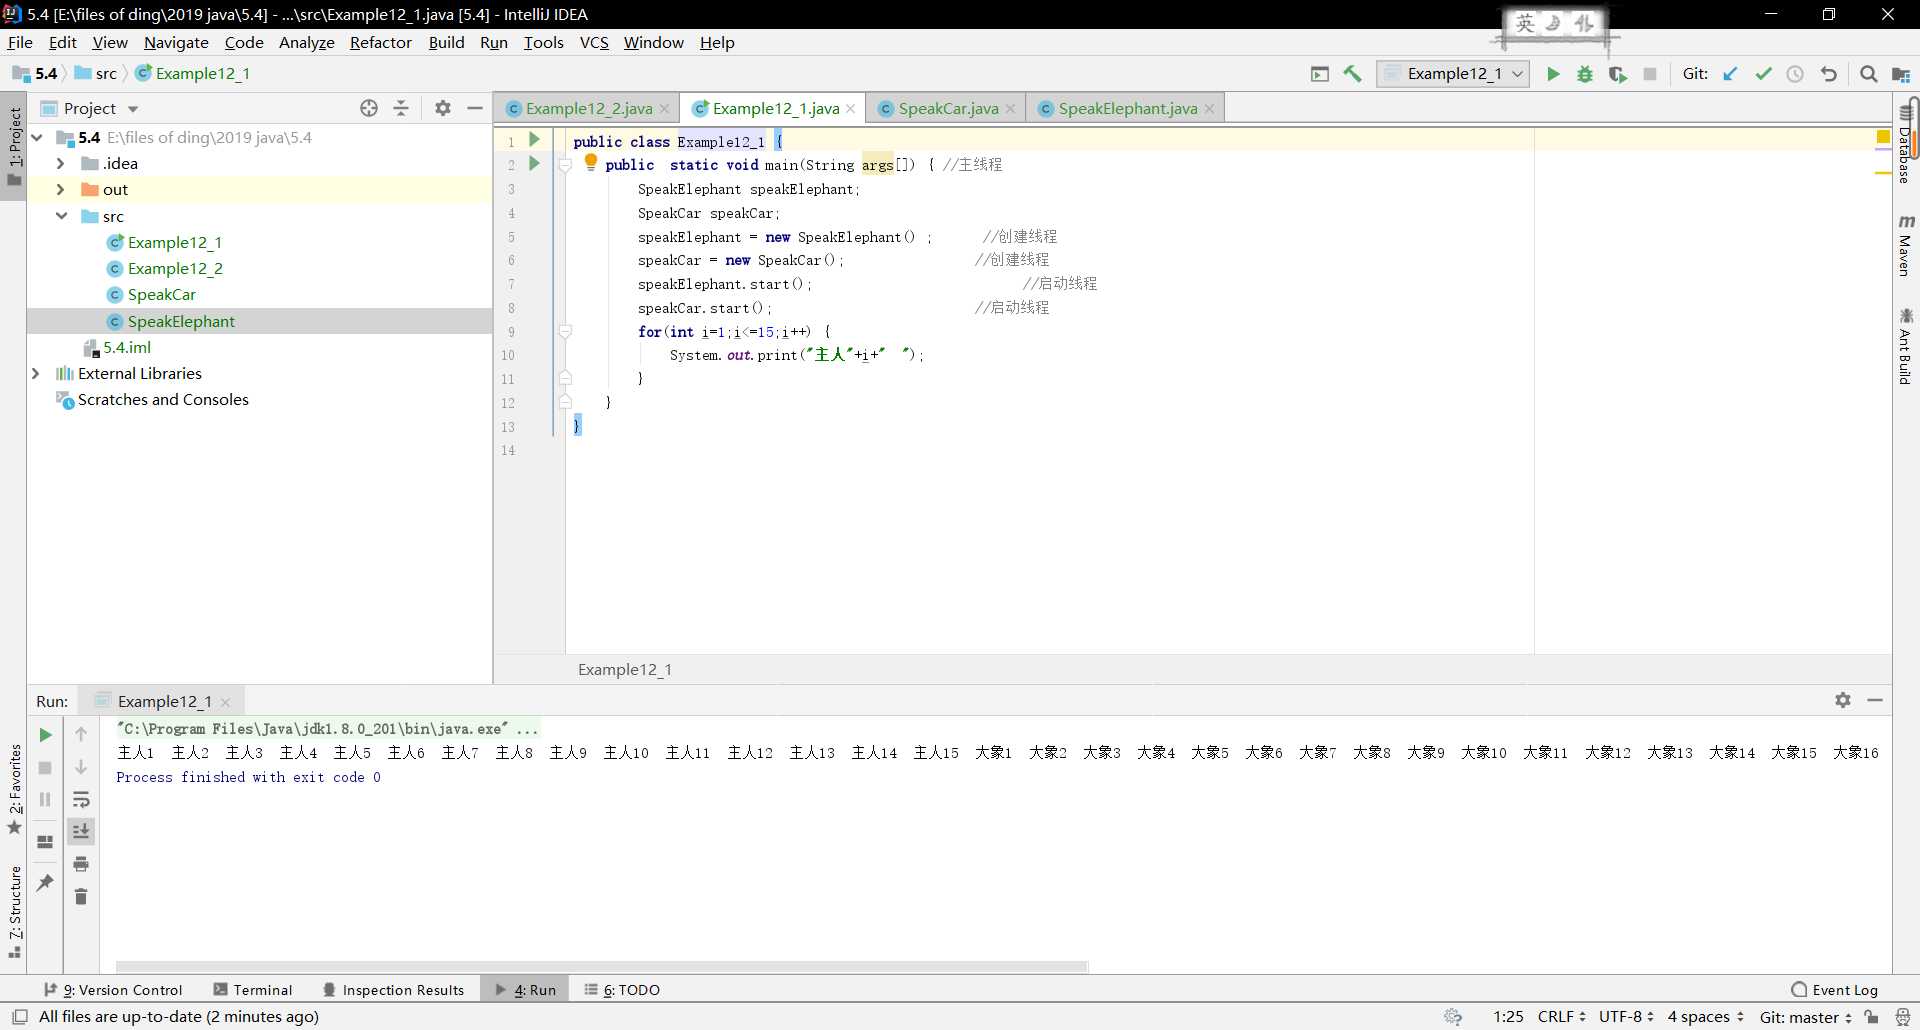Screen dimensions: 1920x1030
Task: Switch to SpeakCar.java tab
Action: tap(948, 108)
